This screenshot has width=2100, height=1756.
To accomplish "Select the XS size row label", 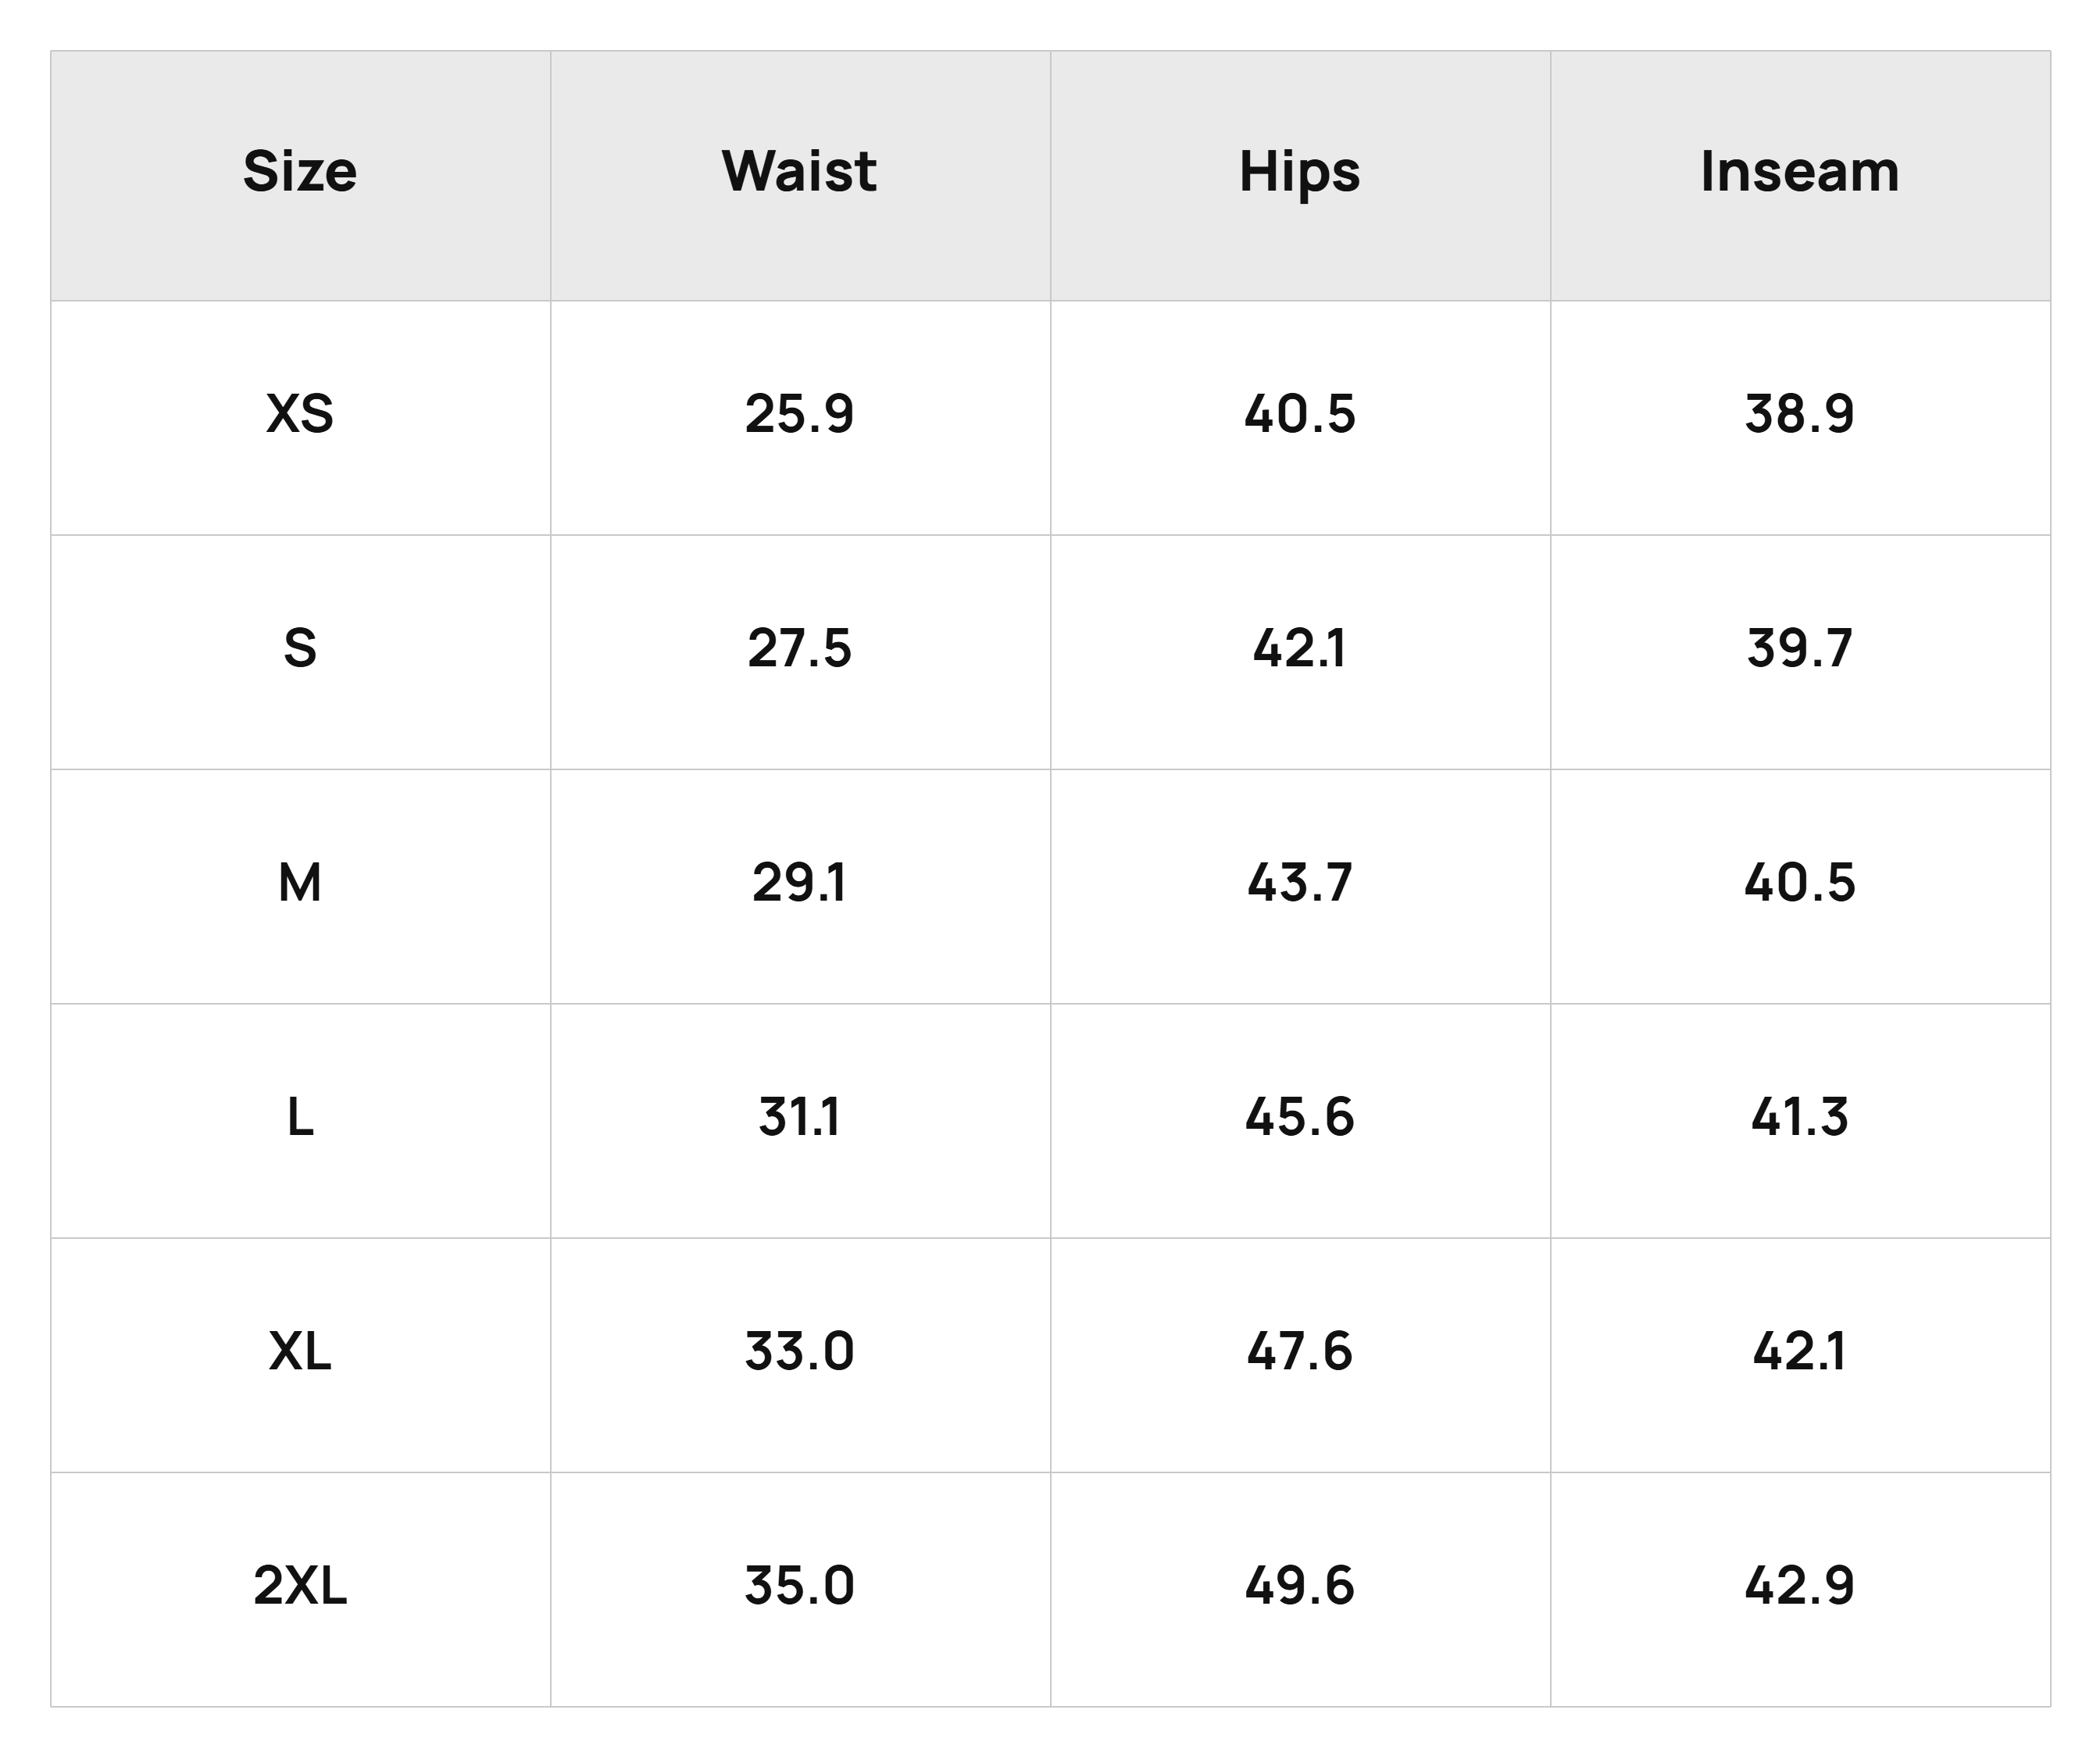I will [300, 414].
